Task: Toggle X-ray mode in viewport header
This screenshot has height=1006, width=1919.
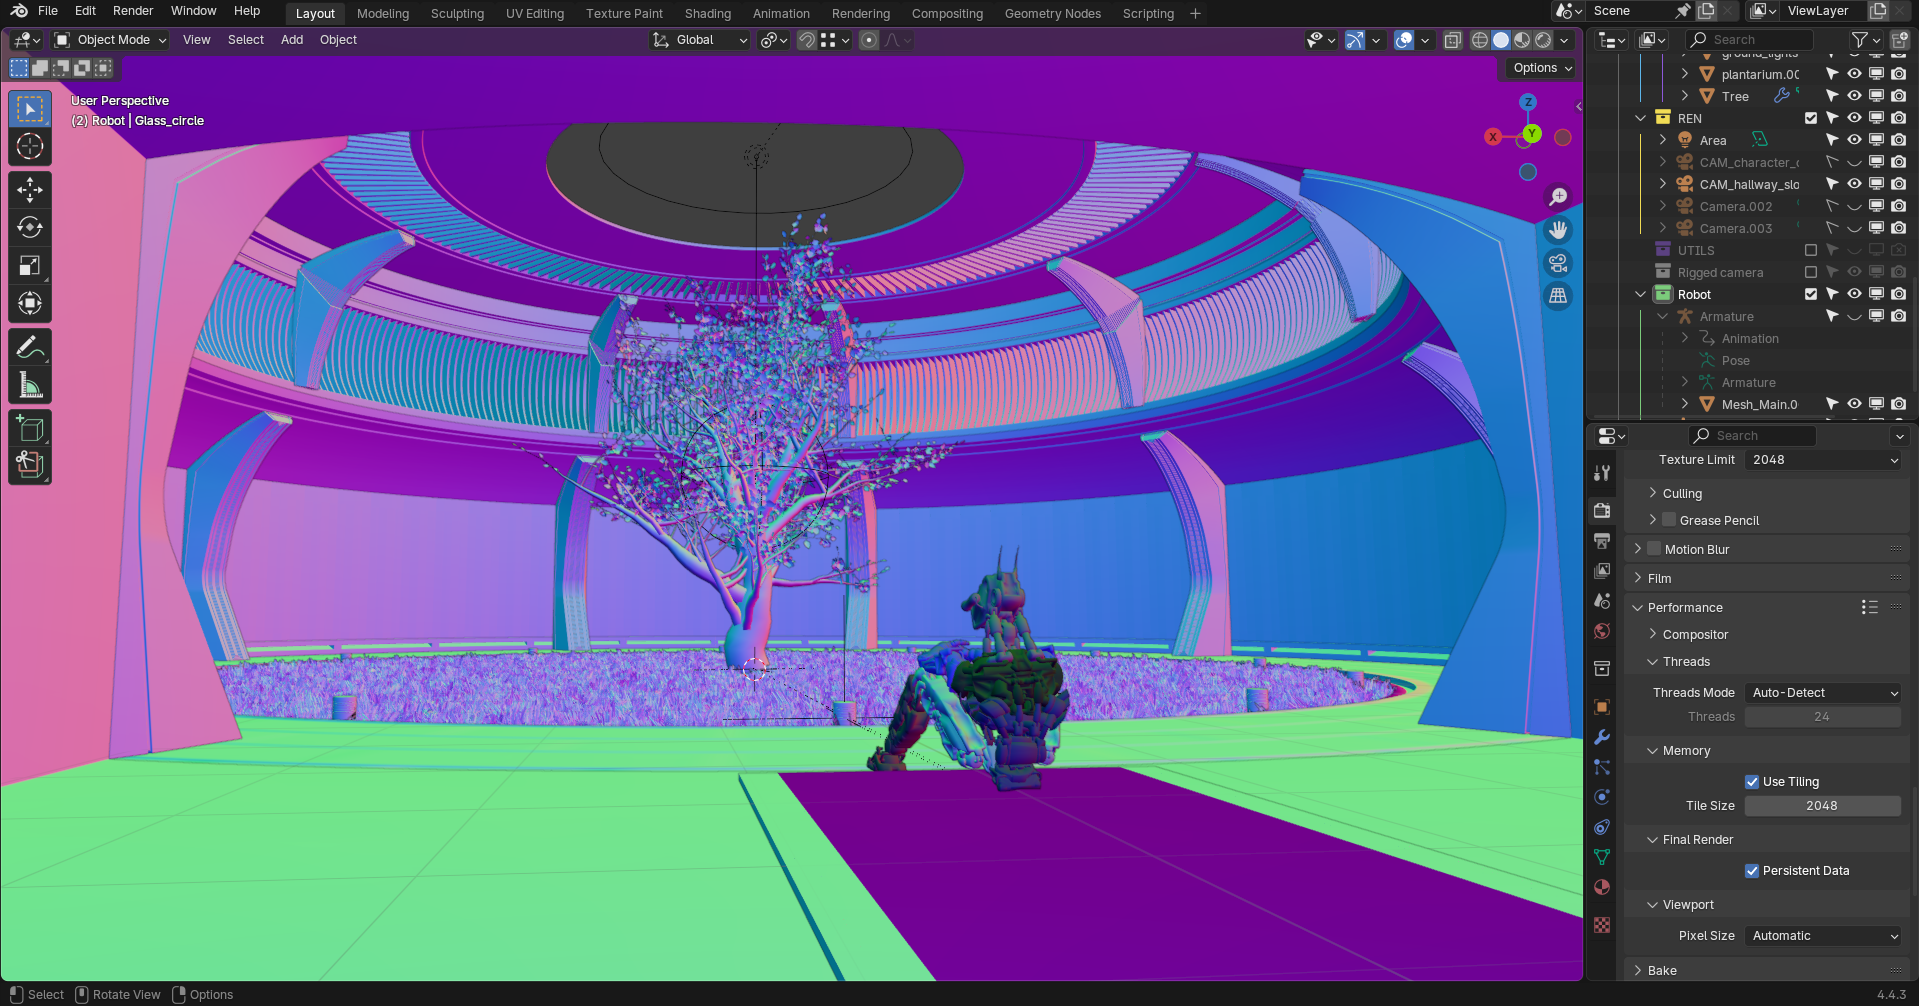Action: 1453,40
